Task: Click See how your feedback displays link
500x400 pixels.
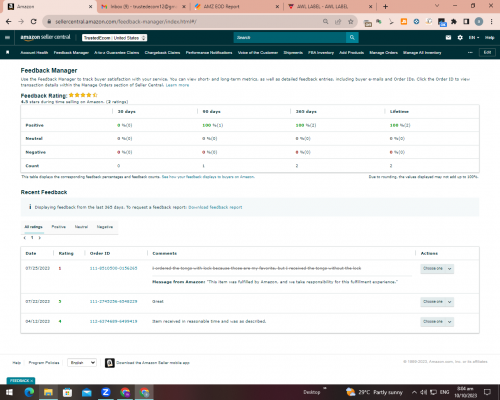Action: tap(208, 177)
